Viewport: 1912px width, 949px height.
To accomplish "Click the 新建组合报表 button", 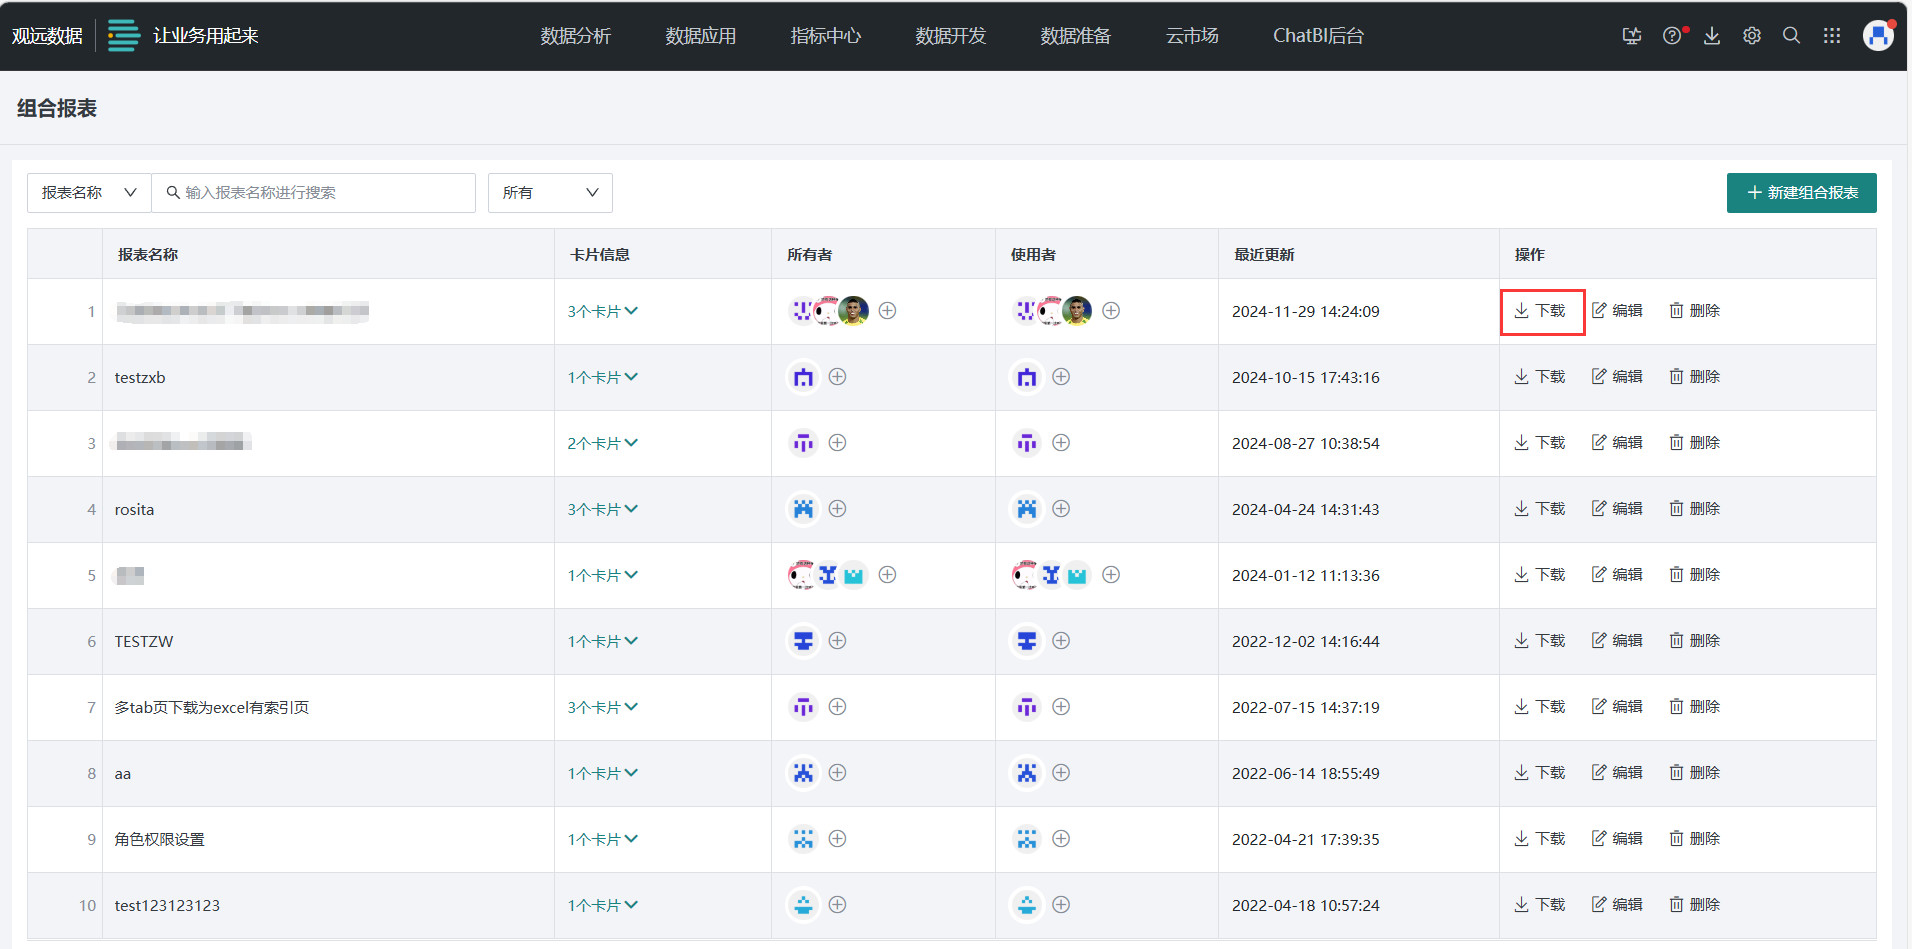I will pyautogui.click(x=1801, y=192).
